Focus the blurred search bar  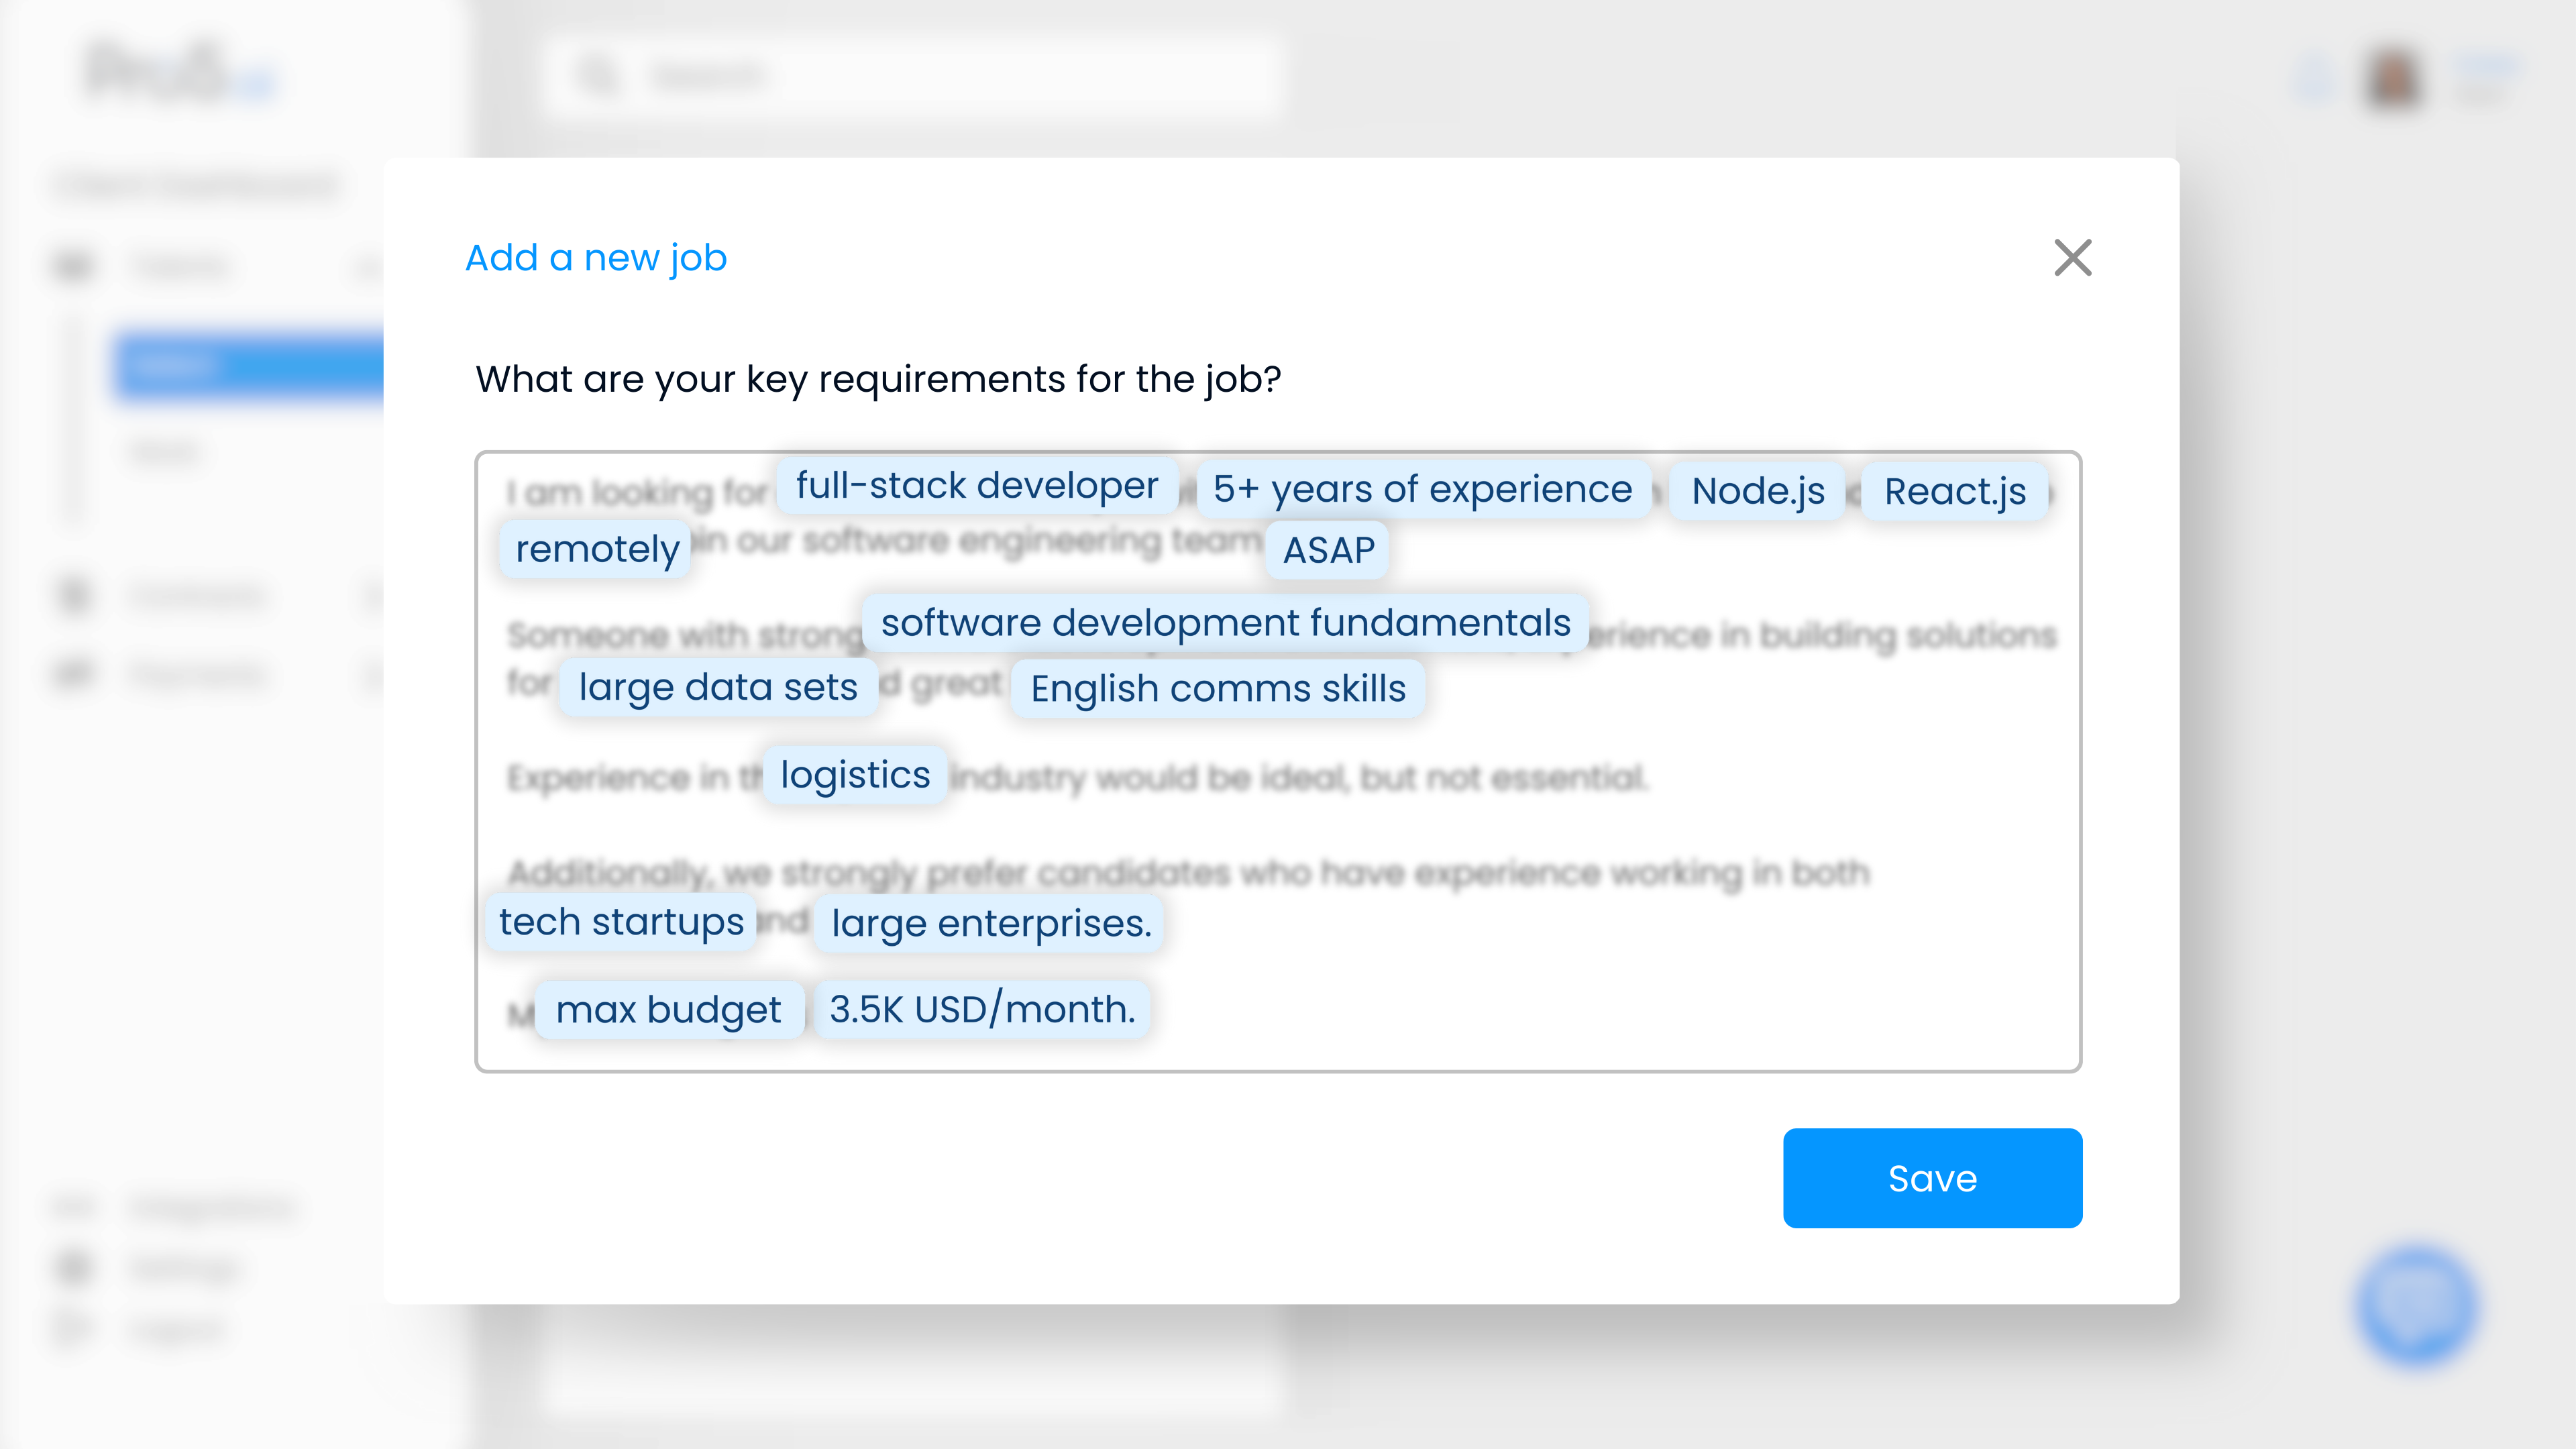click(x=910, y=77)
